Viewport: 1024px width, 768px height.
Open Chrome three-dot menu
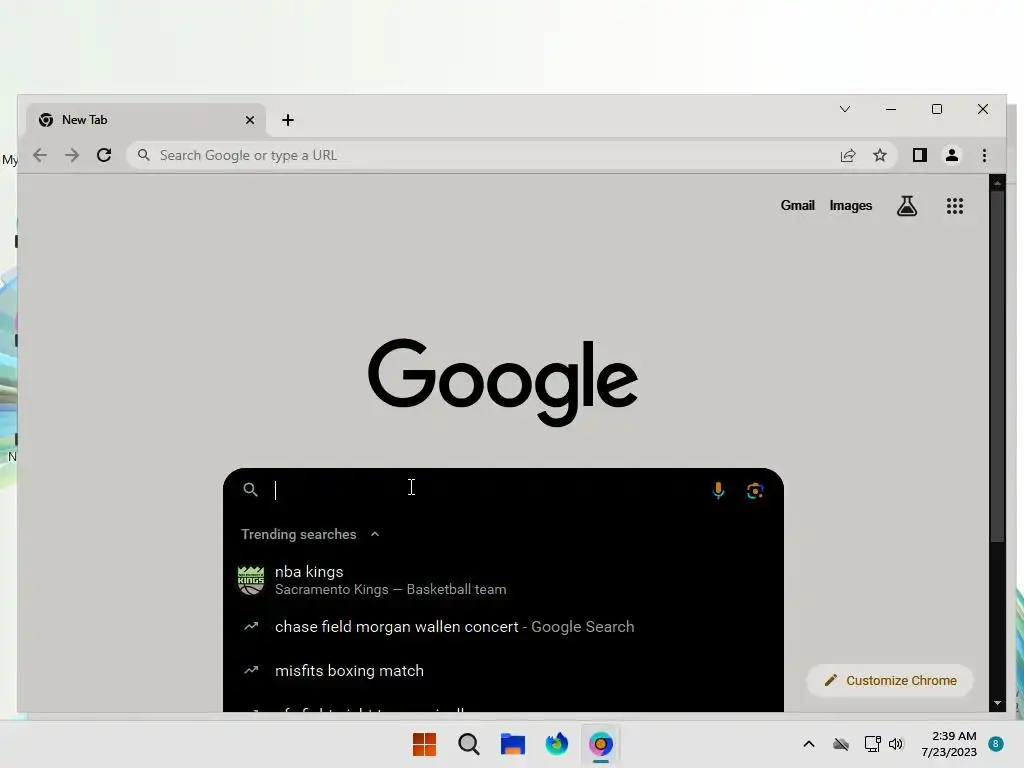[984, 155]
